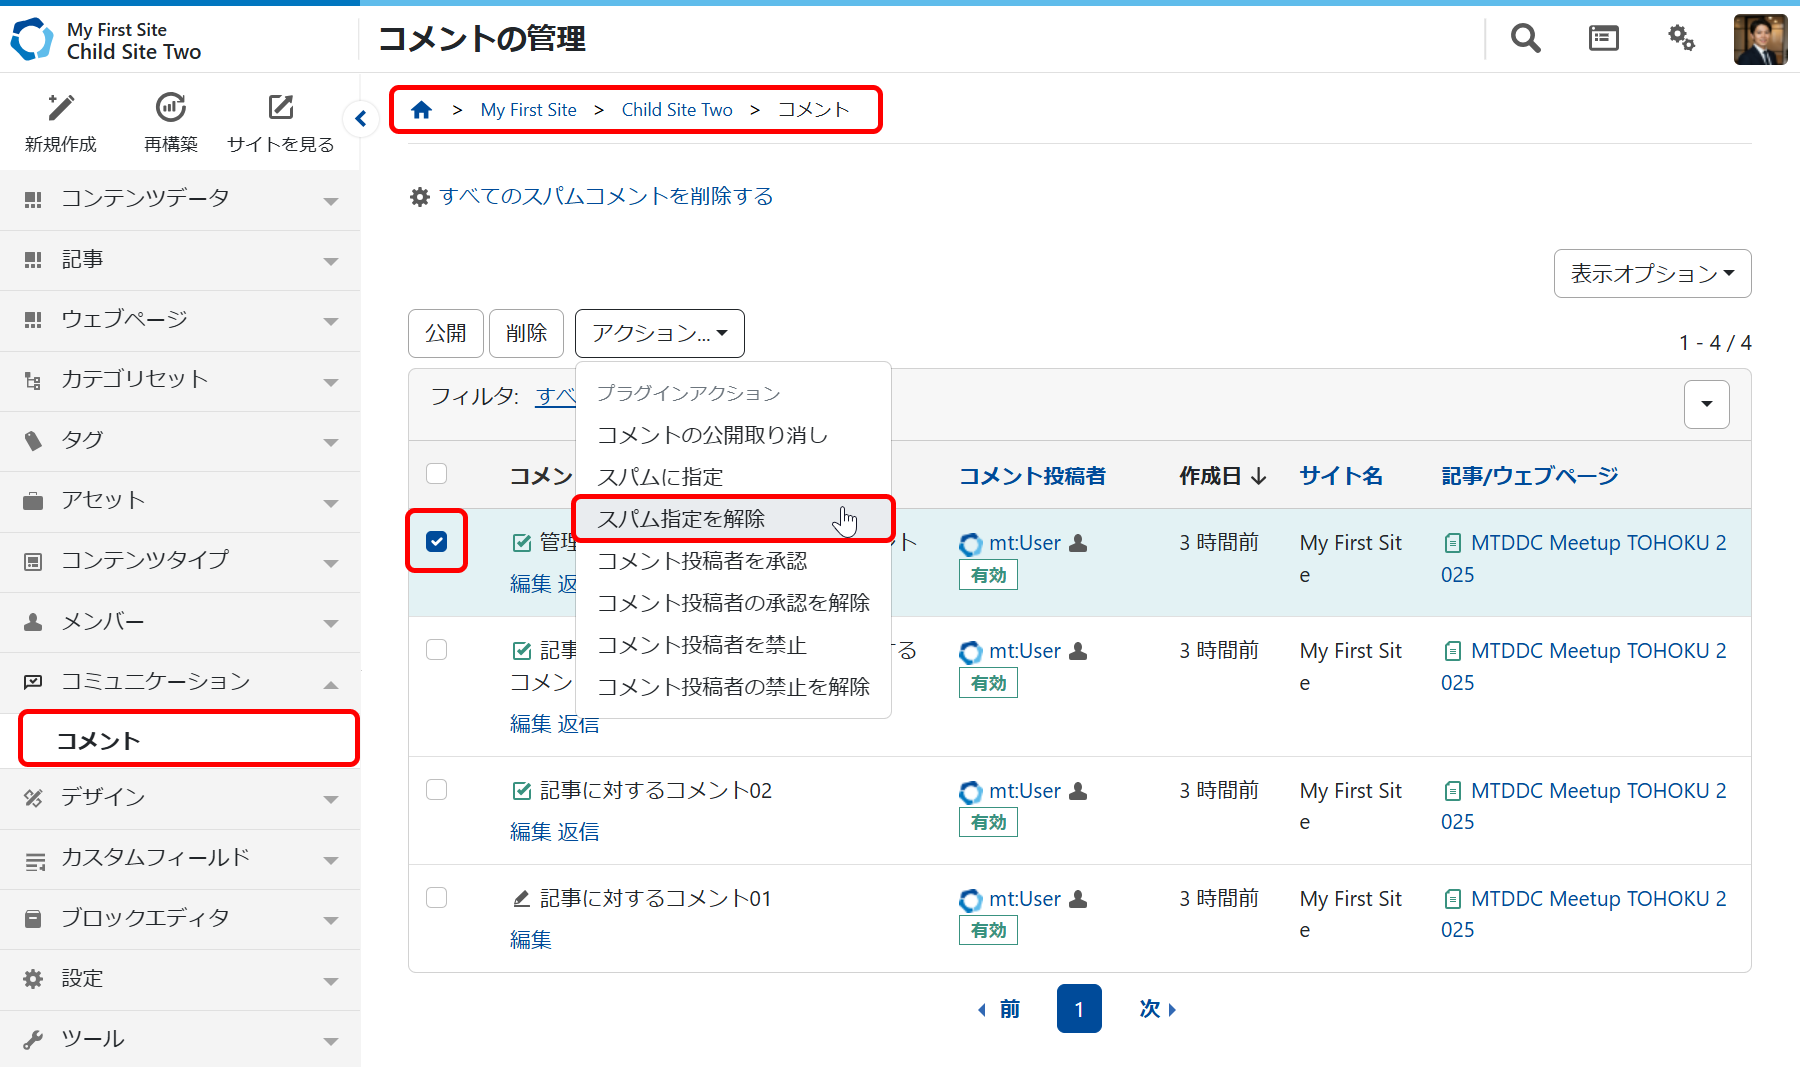Click the 削除 button
Screen dimensions: 1800x1067
(x=526, y=333)
